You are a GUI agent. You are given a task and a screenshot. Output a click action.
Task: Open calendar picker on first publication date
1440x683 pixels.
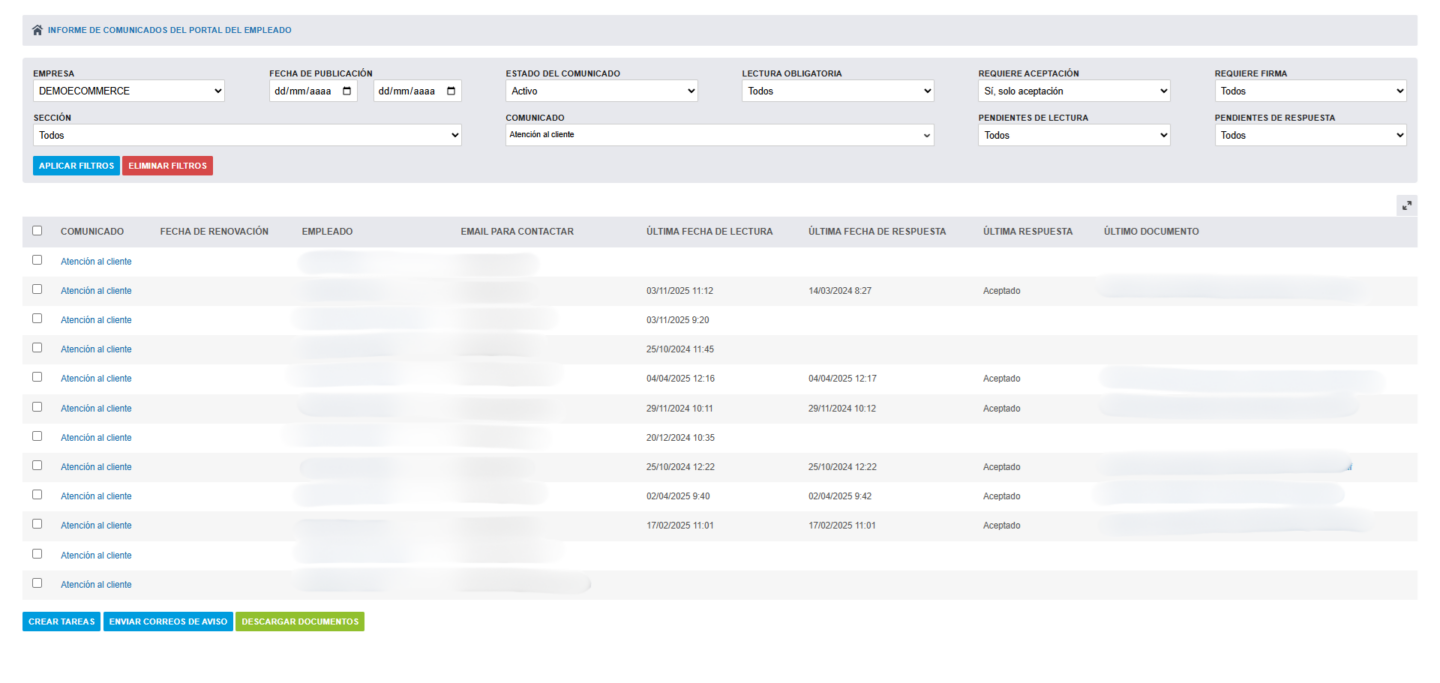pyautogui.click(x=347, y=91)
